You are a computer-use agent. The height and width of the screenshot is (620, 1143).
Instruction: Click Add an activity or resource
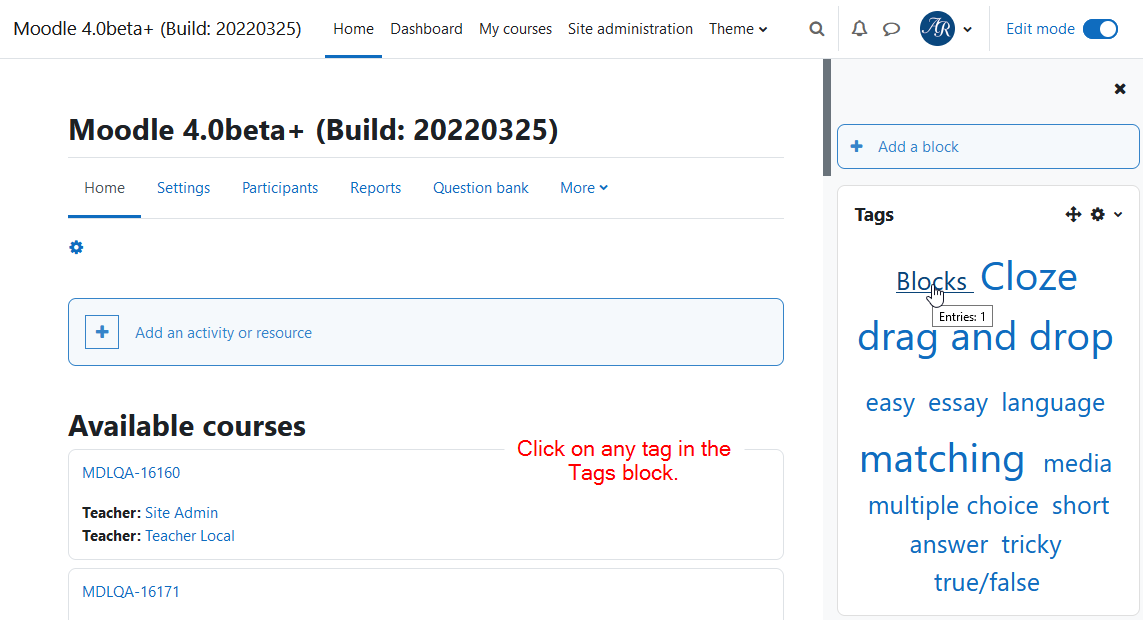click(426, 332)
